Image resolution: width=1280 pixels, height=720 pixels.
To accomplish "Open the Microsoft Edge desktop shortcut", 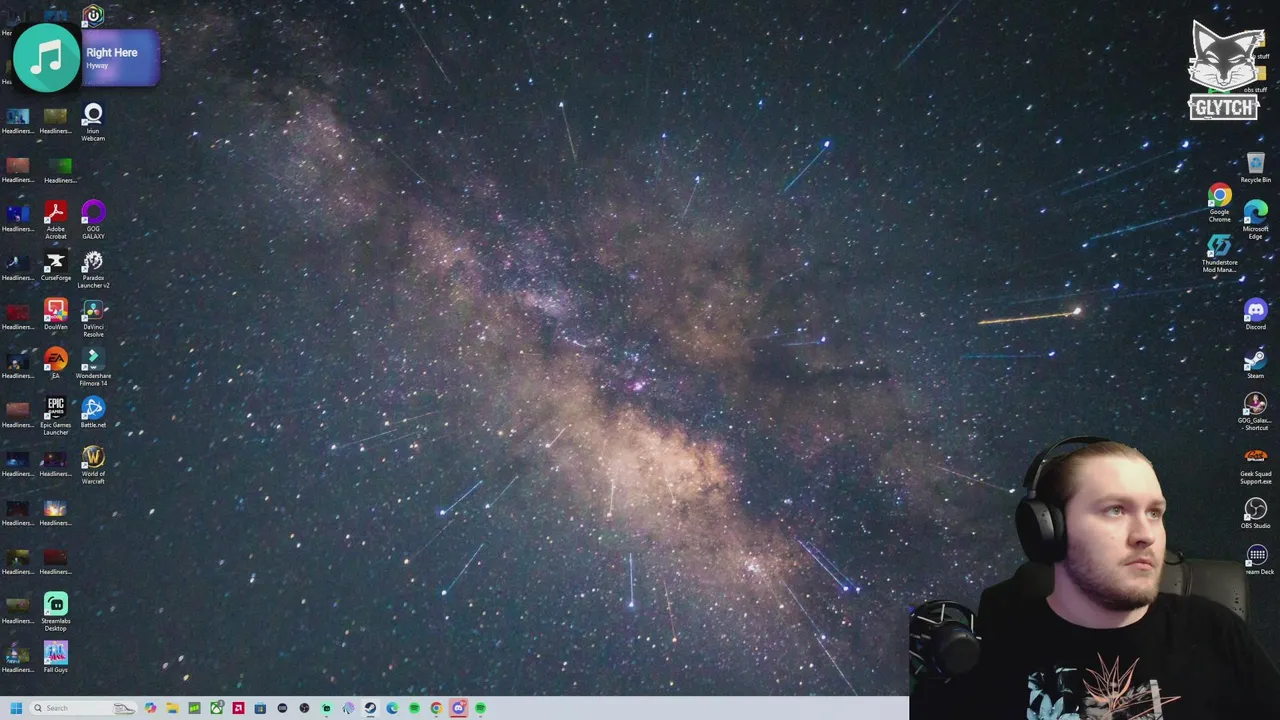I will [x=1255, y=219].
